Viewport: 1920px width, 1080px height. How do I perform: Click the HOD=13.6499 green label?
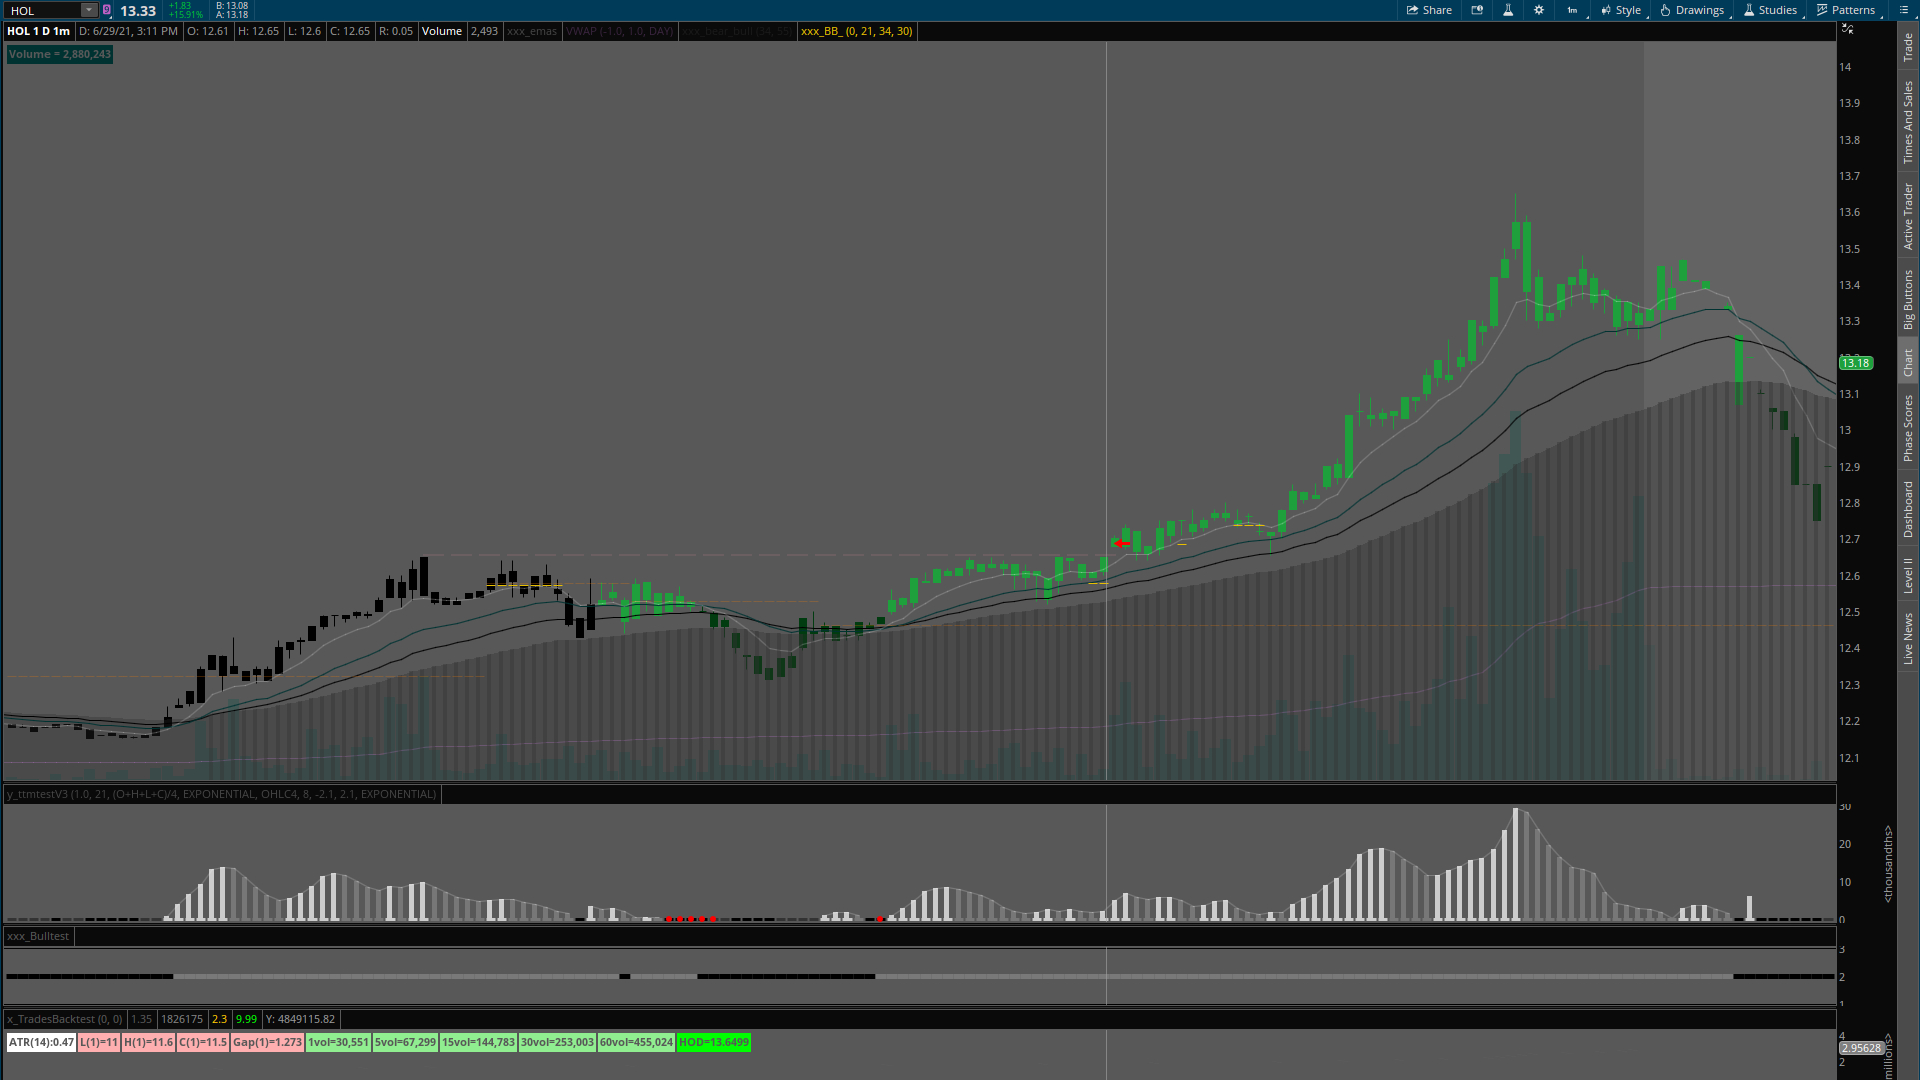click(713, 1042)
